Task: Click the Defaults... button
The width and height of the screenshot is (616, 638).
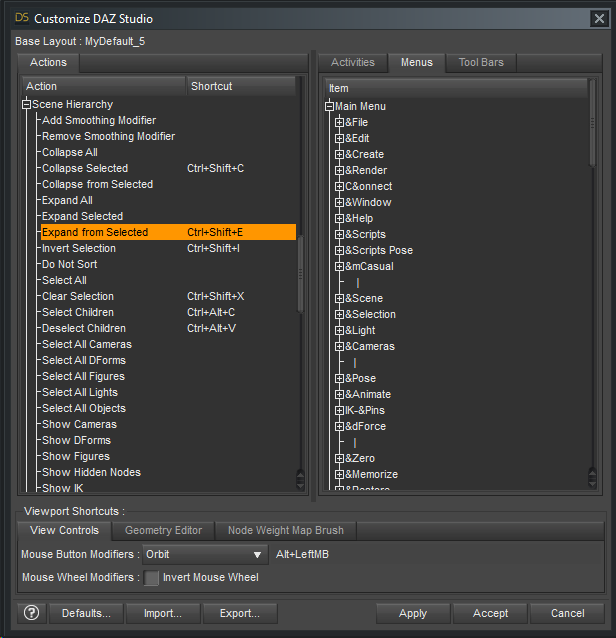Action: (x=86, y=614)
